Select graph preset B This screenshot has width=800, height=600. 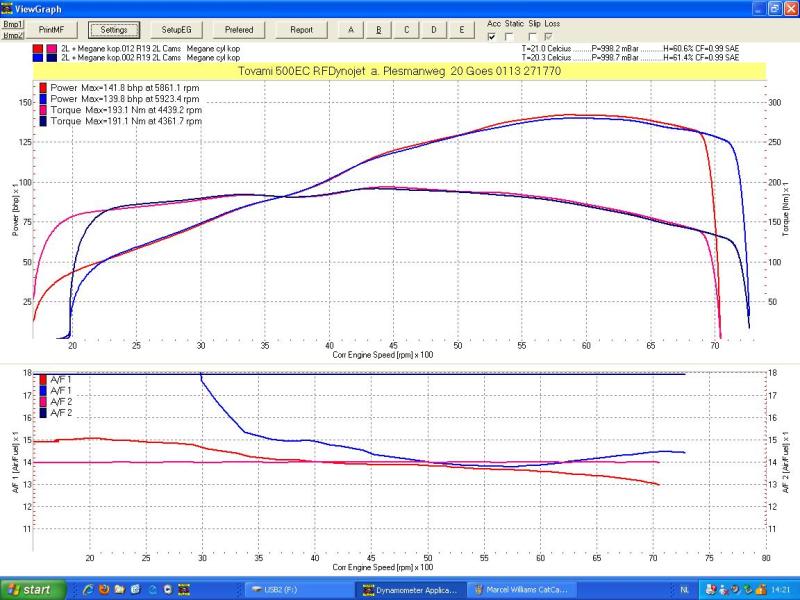tap(378, 30)
